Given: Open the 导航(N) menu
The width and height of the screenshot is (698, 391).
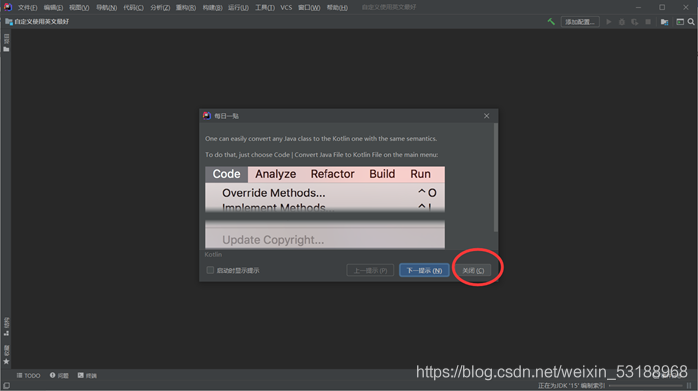Looking at the screenshot, I should [106, 8].
